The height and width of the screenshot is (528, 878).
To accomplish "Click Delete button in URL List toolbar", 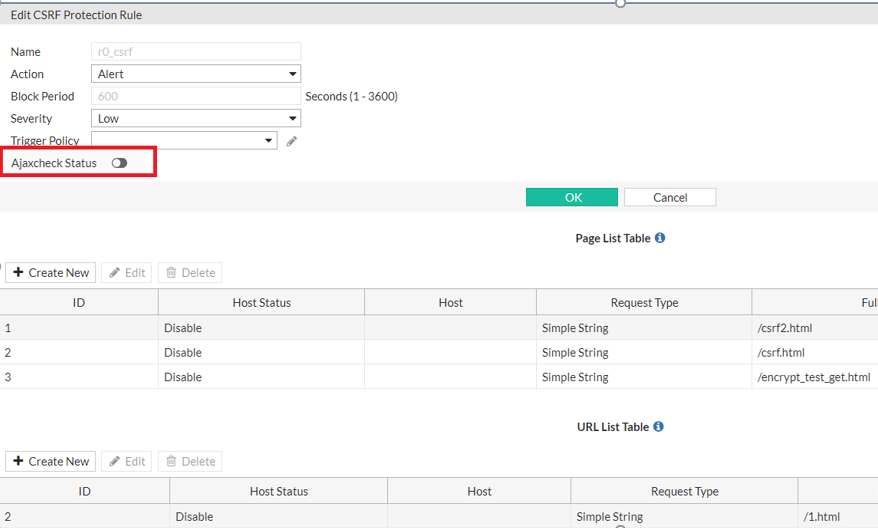I will click(190, 461).
